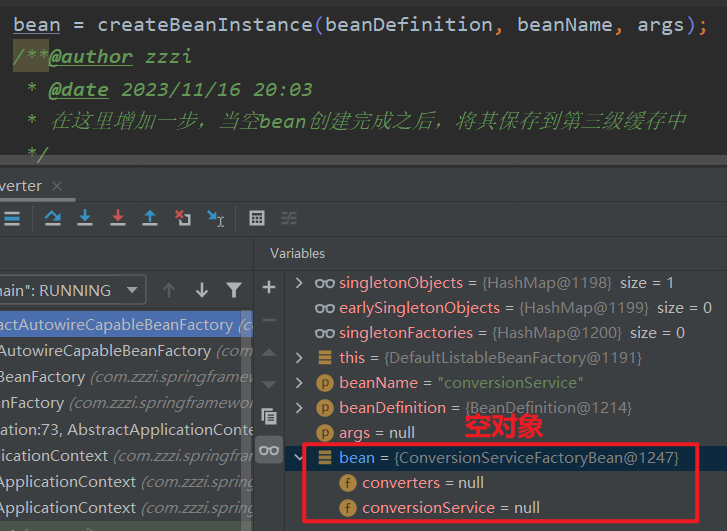Image resolution: width=727 pixels, height=531 pixels.
Task: Expand the this variable node
Action: click(x=298, y=358)
